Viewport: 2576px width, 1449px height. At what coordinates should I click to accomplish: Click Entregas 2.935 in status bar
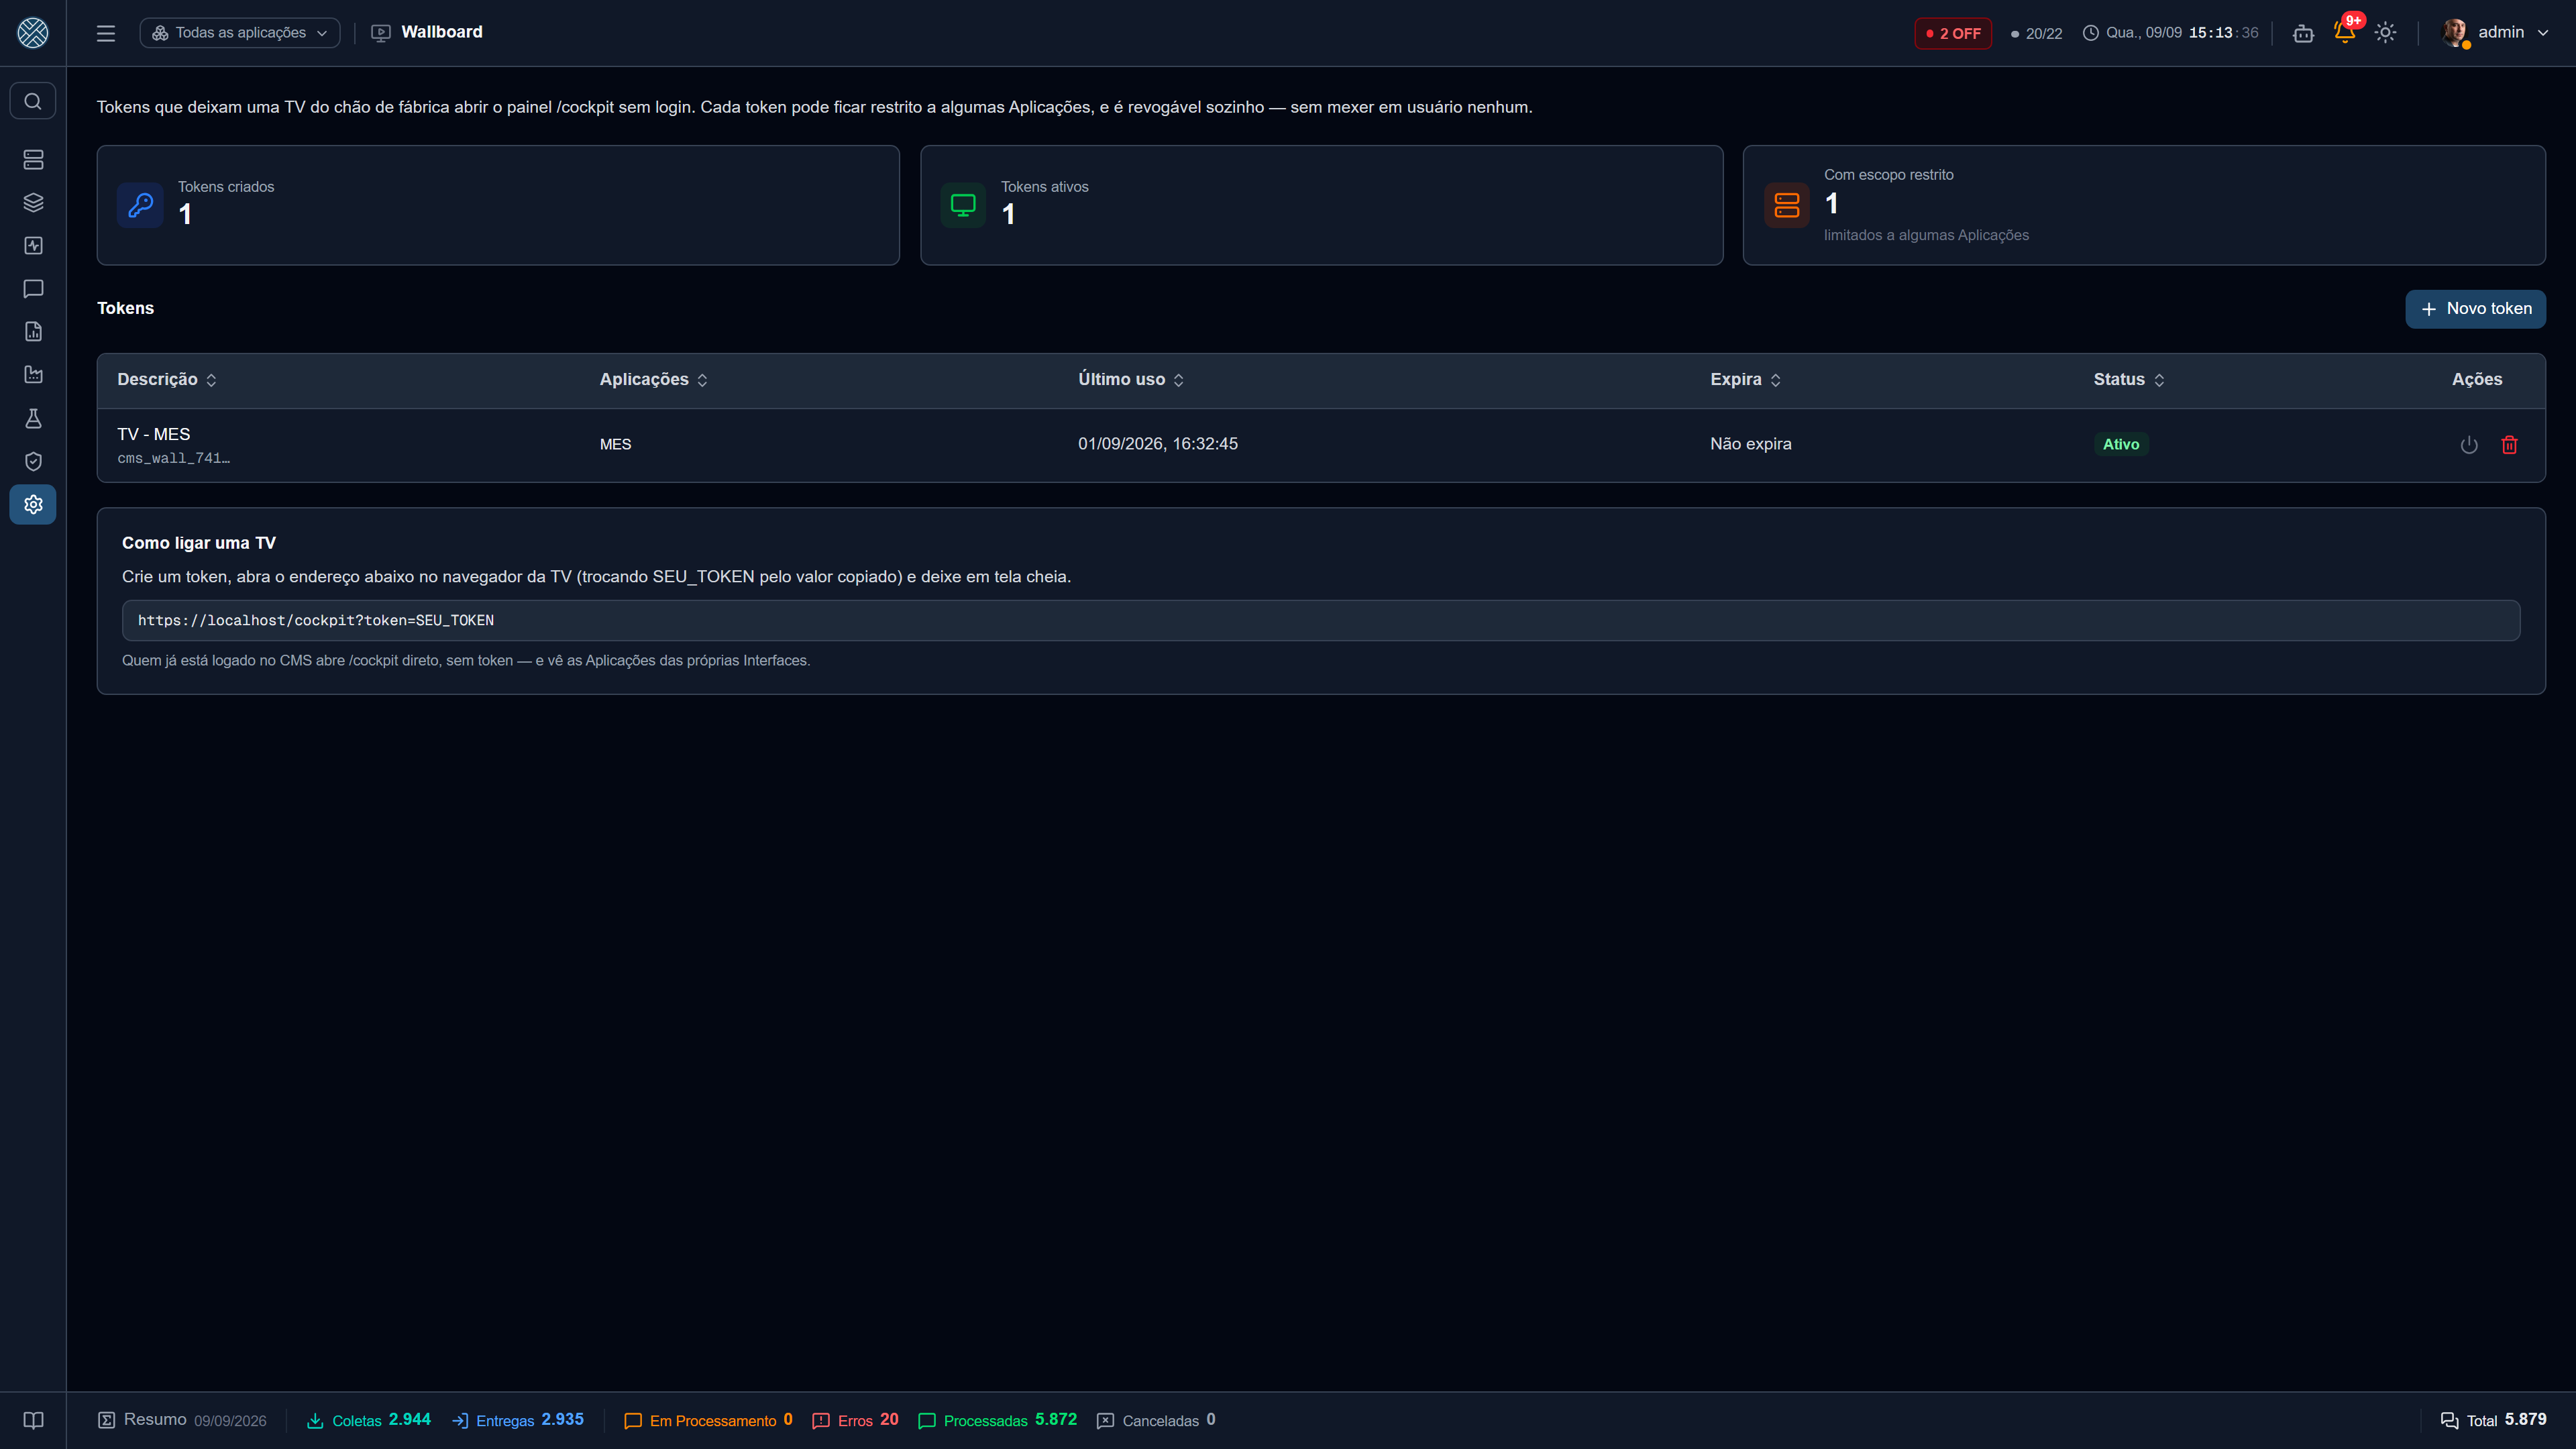518,1421
